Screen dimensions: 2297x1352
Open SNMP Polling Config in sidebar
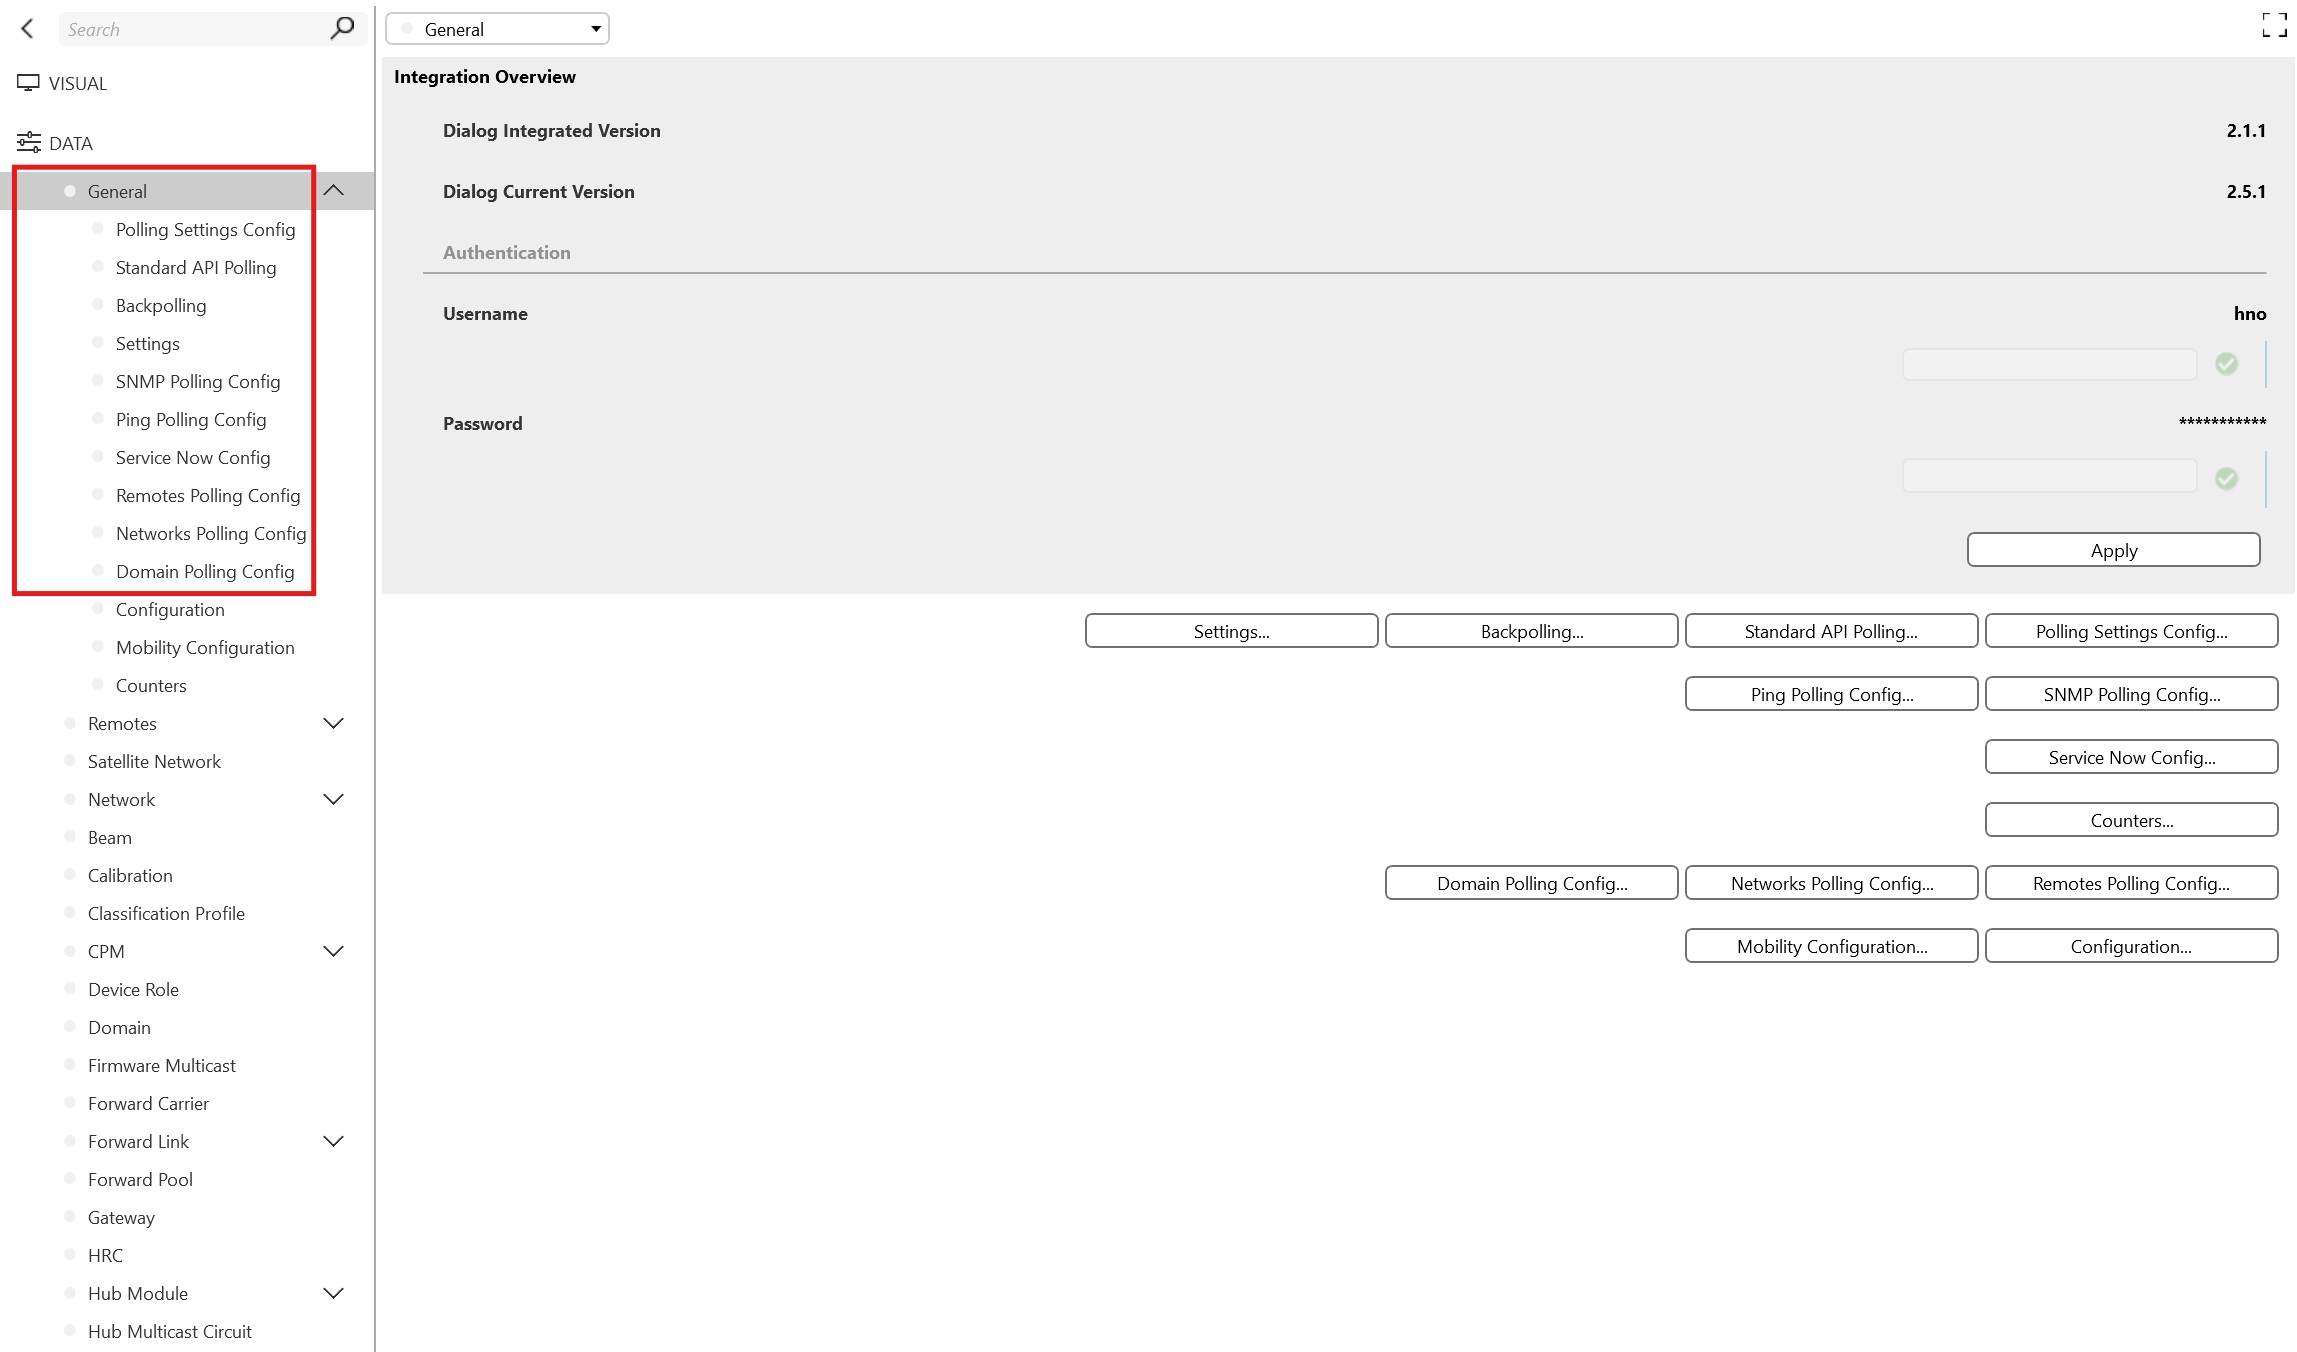pyautogui.click(x=198, y=381)
